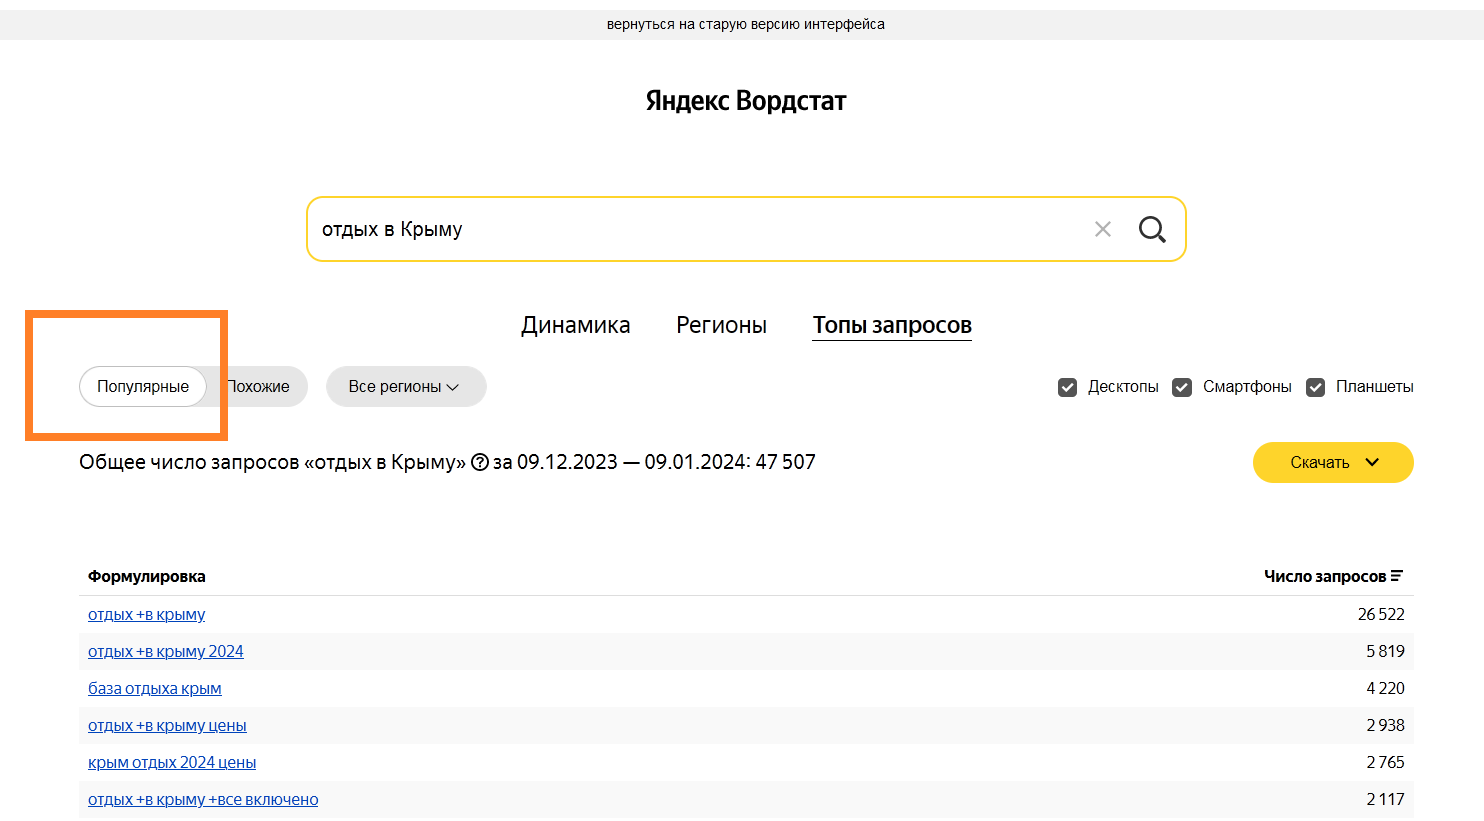Uncheck the Планшеты checkbox
The image size is (1484, 821).
1316,387
